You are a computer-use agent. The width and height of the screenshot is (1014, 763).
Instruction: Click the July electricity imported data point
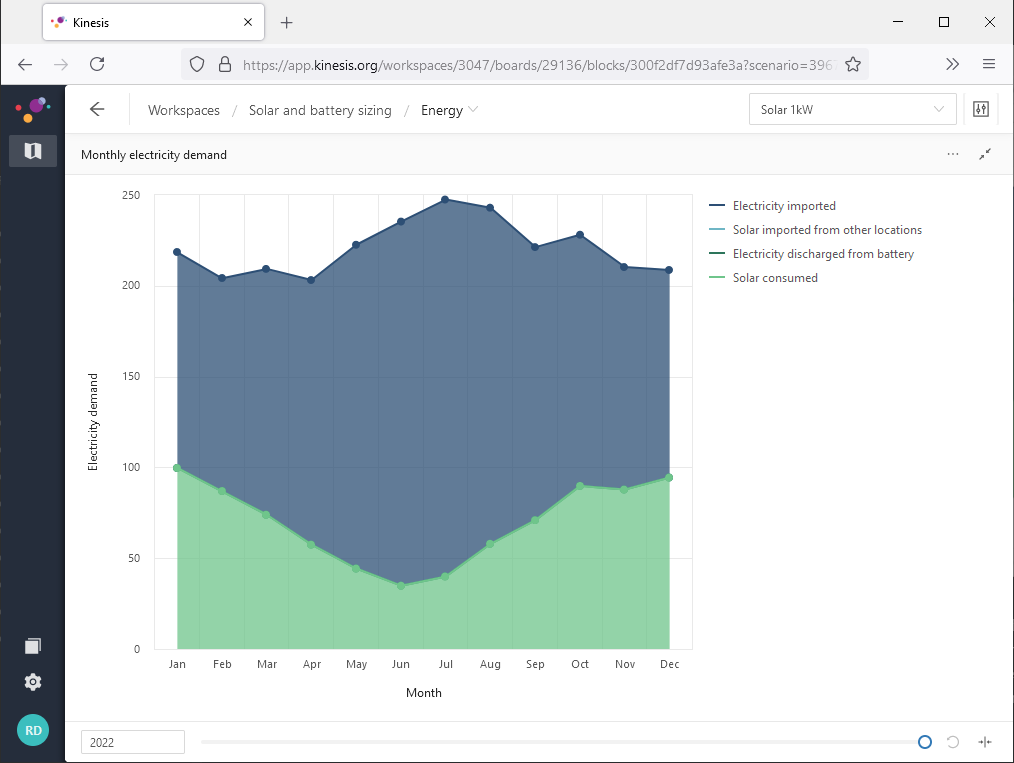[445, 199]
